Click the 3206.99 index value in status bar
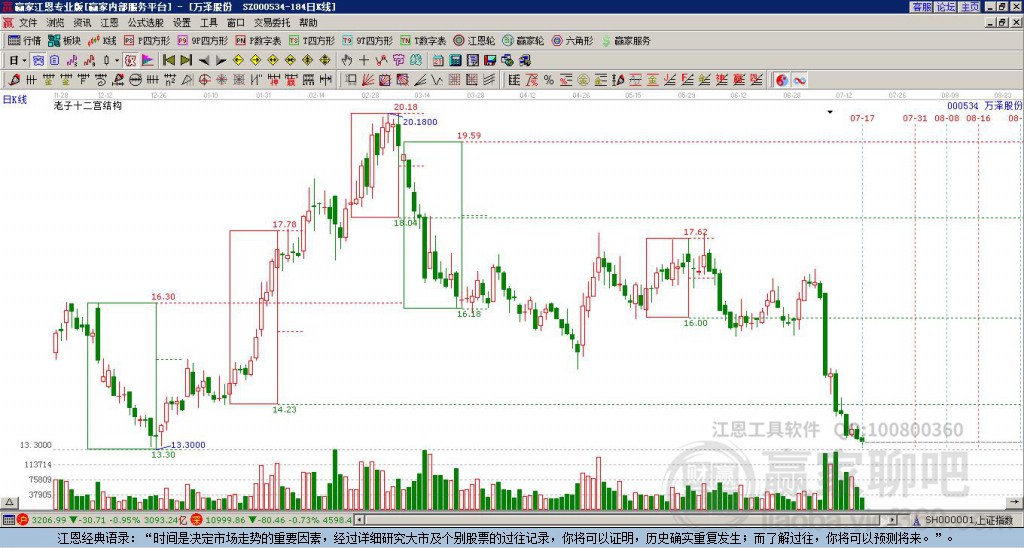 [x=49, y=520]
